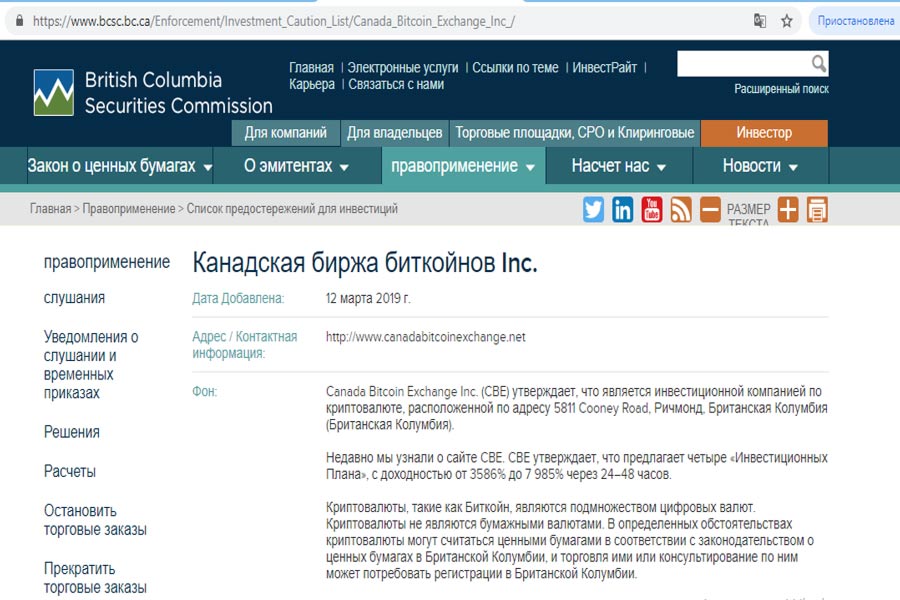The image size is (900, 600).
Task: Click the canadabitcoinexchange.net address text
Action: tap(425, 337)
